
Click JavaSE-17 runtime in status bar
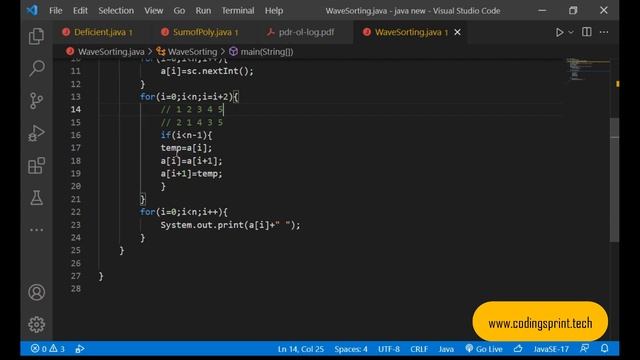[x=551, y=349]
